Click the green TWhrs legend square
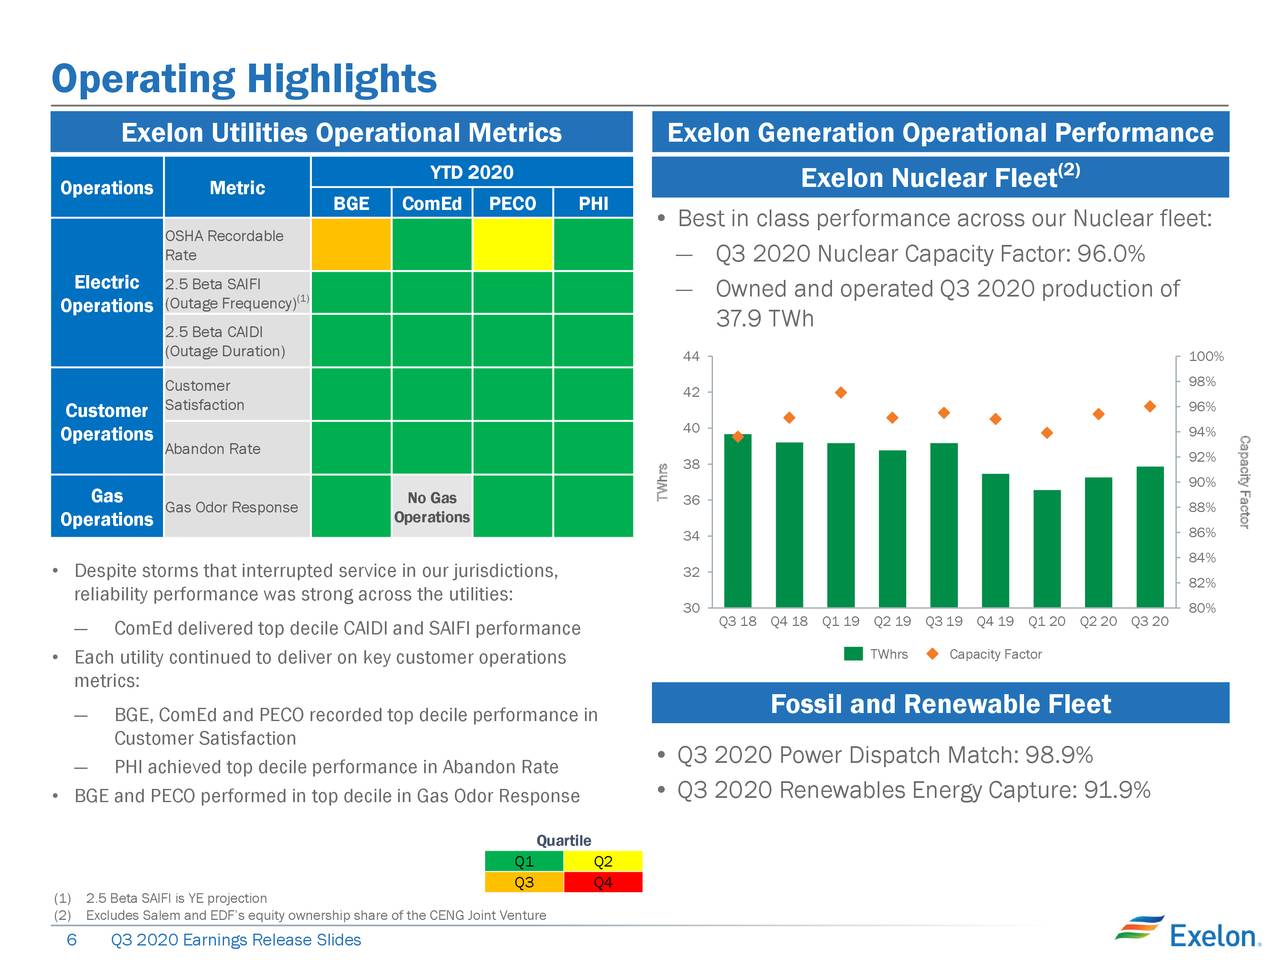The image size is (1280, 960). pos(854,654)
